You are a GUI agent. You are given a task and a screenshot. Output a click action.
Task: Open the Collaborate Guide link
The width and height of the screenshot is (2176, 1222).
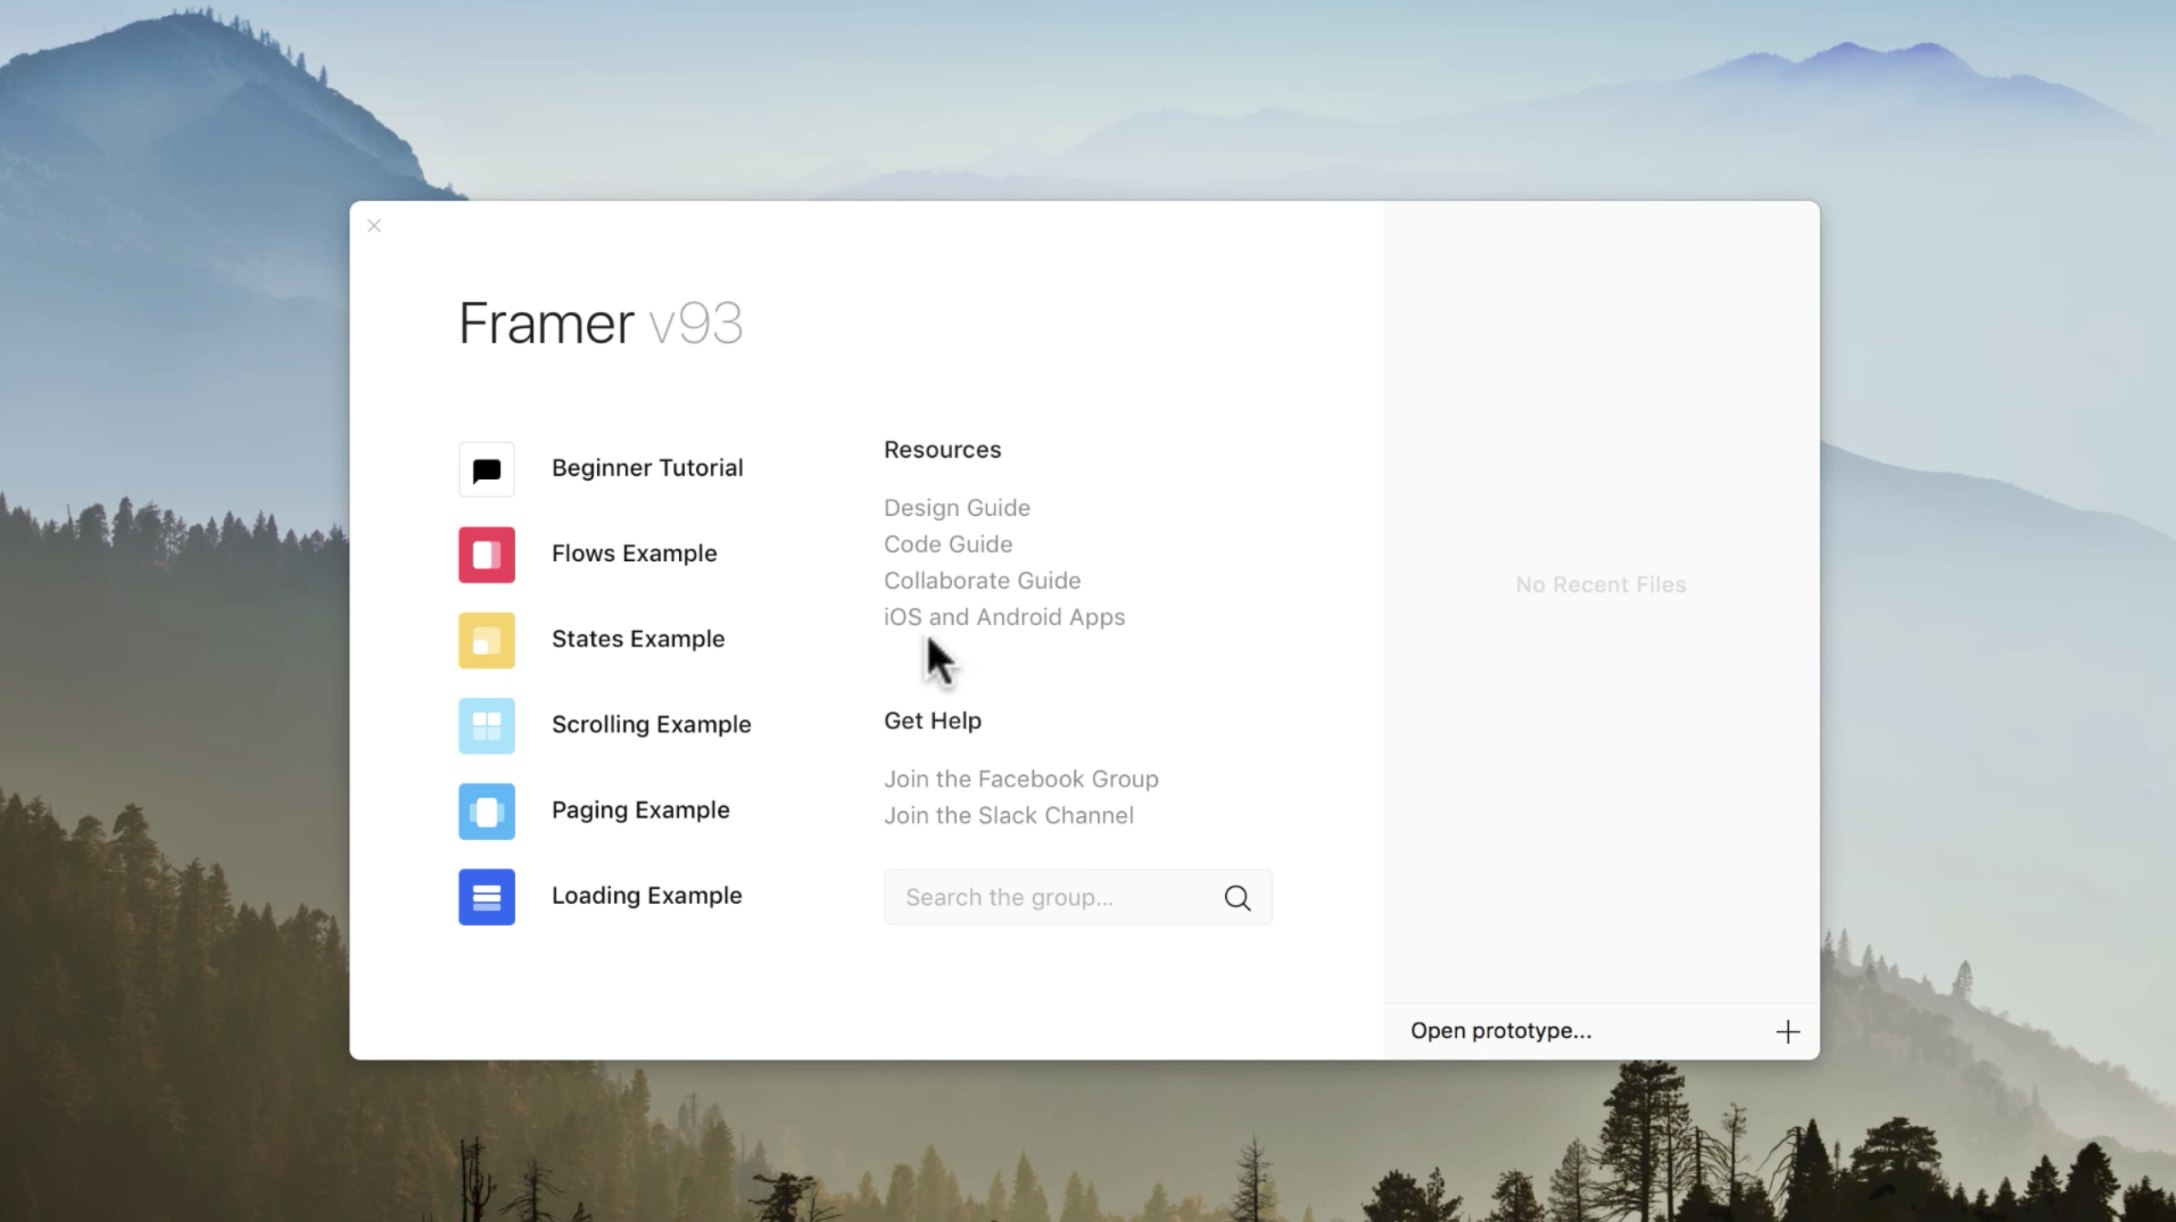click(x=982, y=581)
